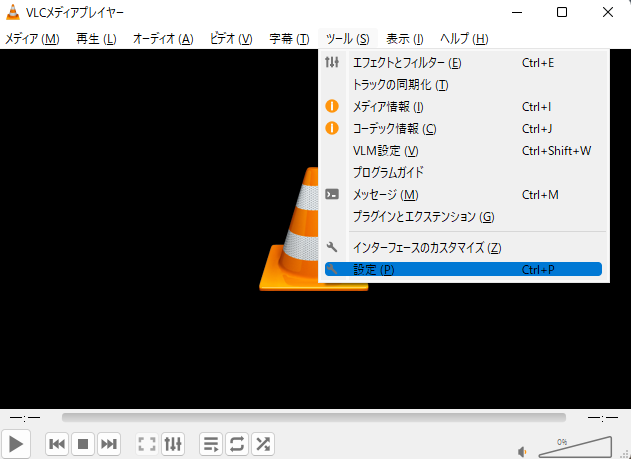The height and width of the screenshot is (459, 631).
Task: Open the 再生 (L) menu
Action: pos(96,39)
